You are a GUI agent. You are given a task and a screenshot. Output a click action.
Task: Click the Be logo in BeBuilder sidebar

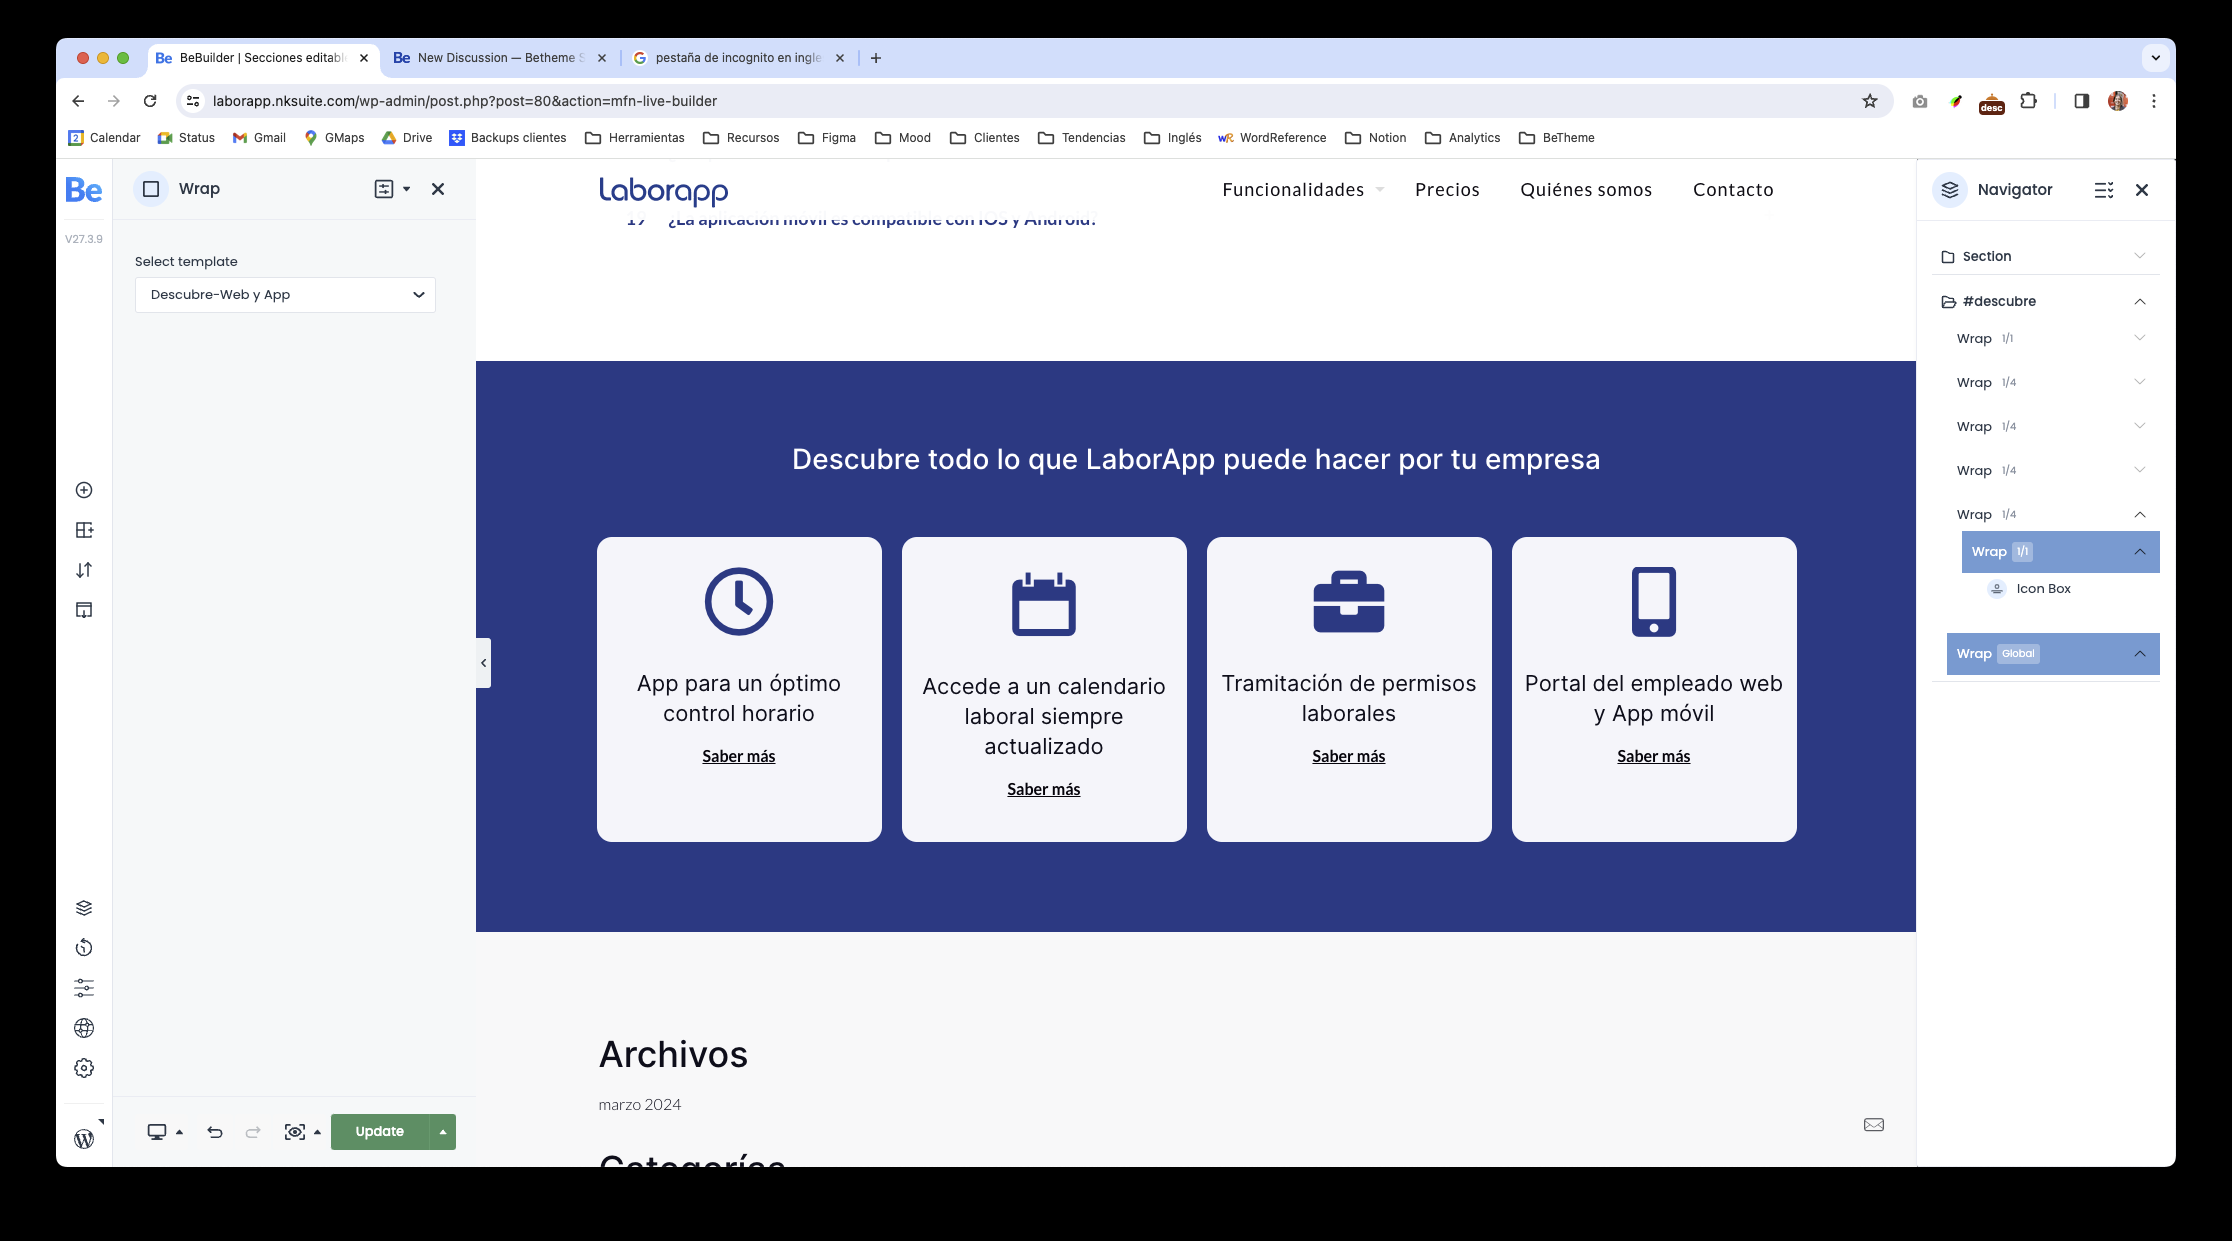pos(84,190)
